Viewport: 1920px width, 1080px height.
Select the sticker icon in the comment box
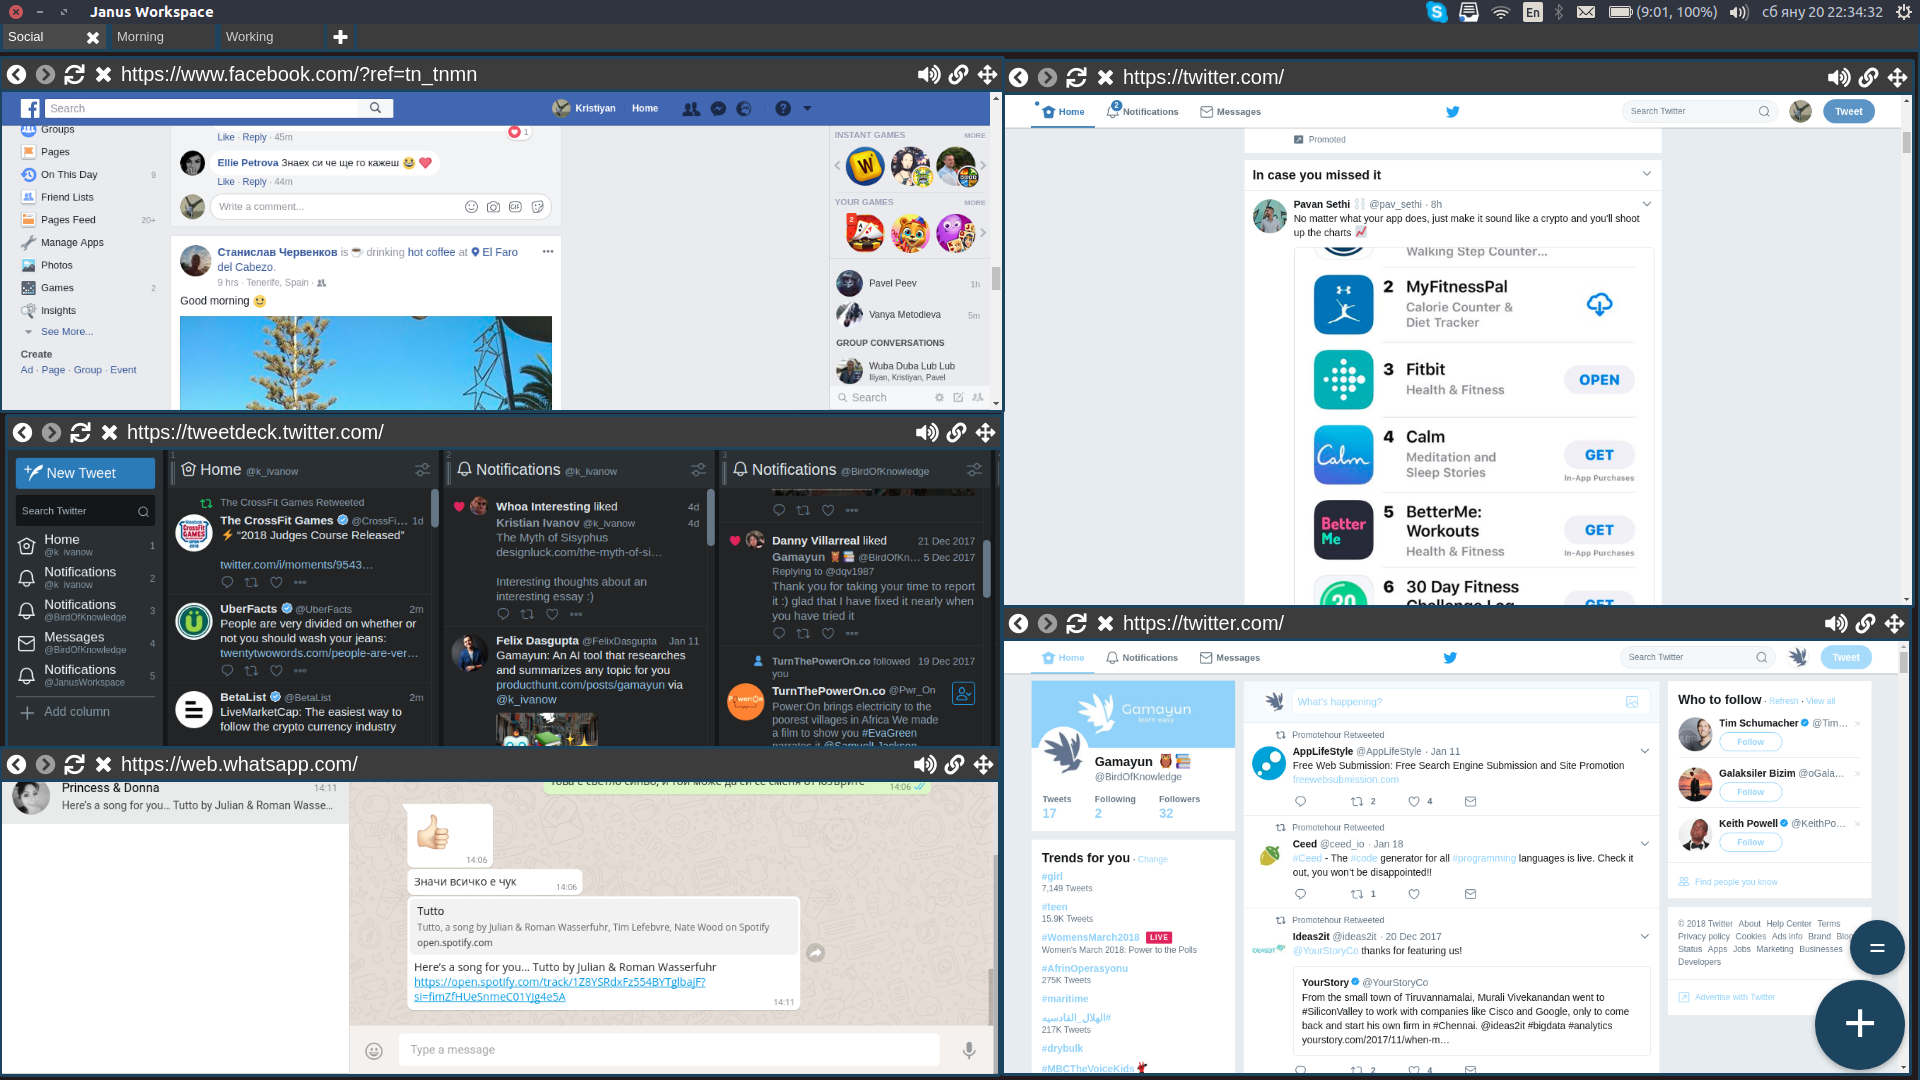pos(538,207)
